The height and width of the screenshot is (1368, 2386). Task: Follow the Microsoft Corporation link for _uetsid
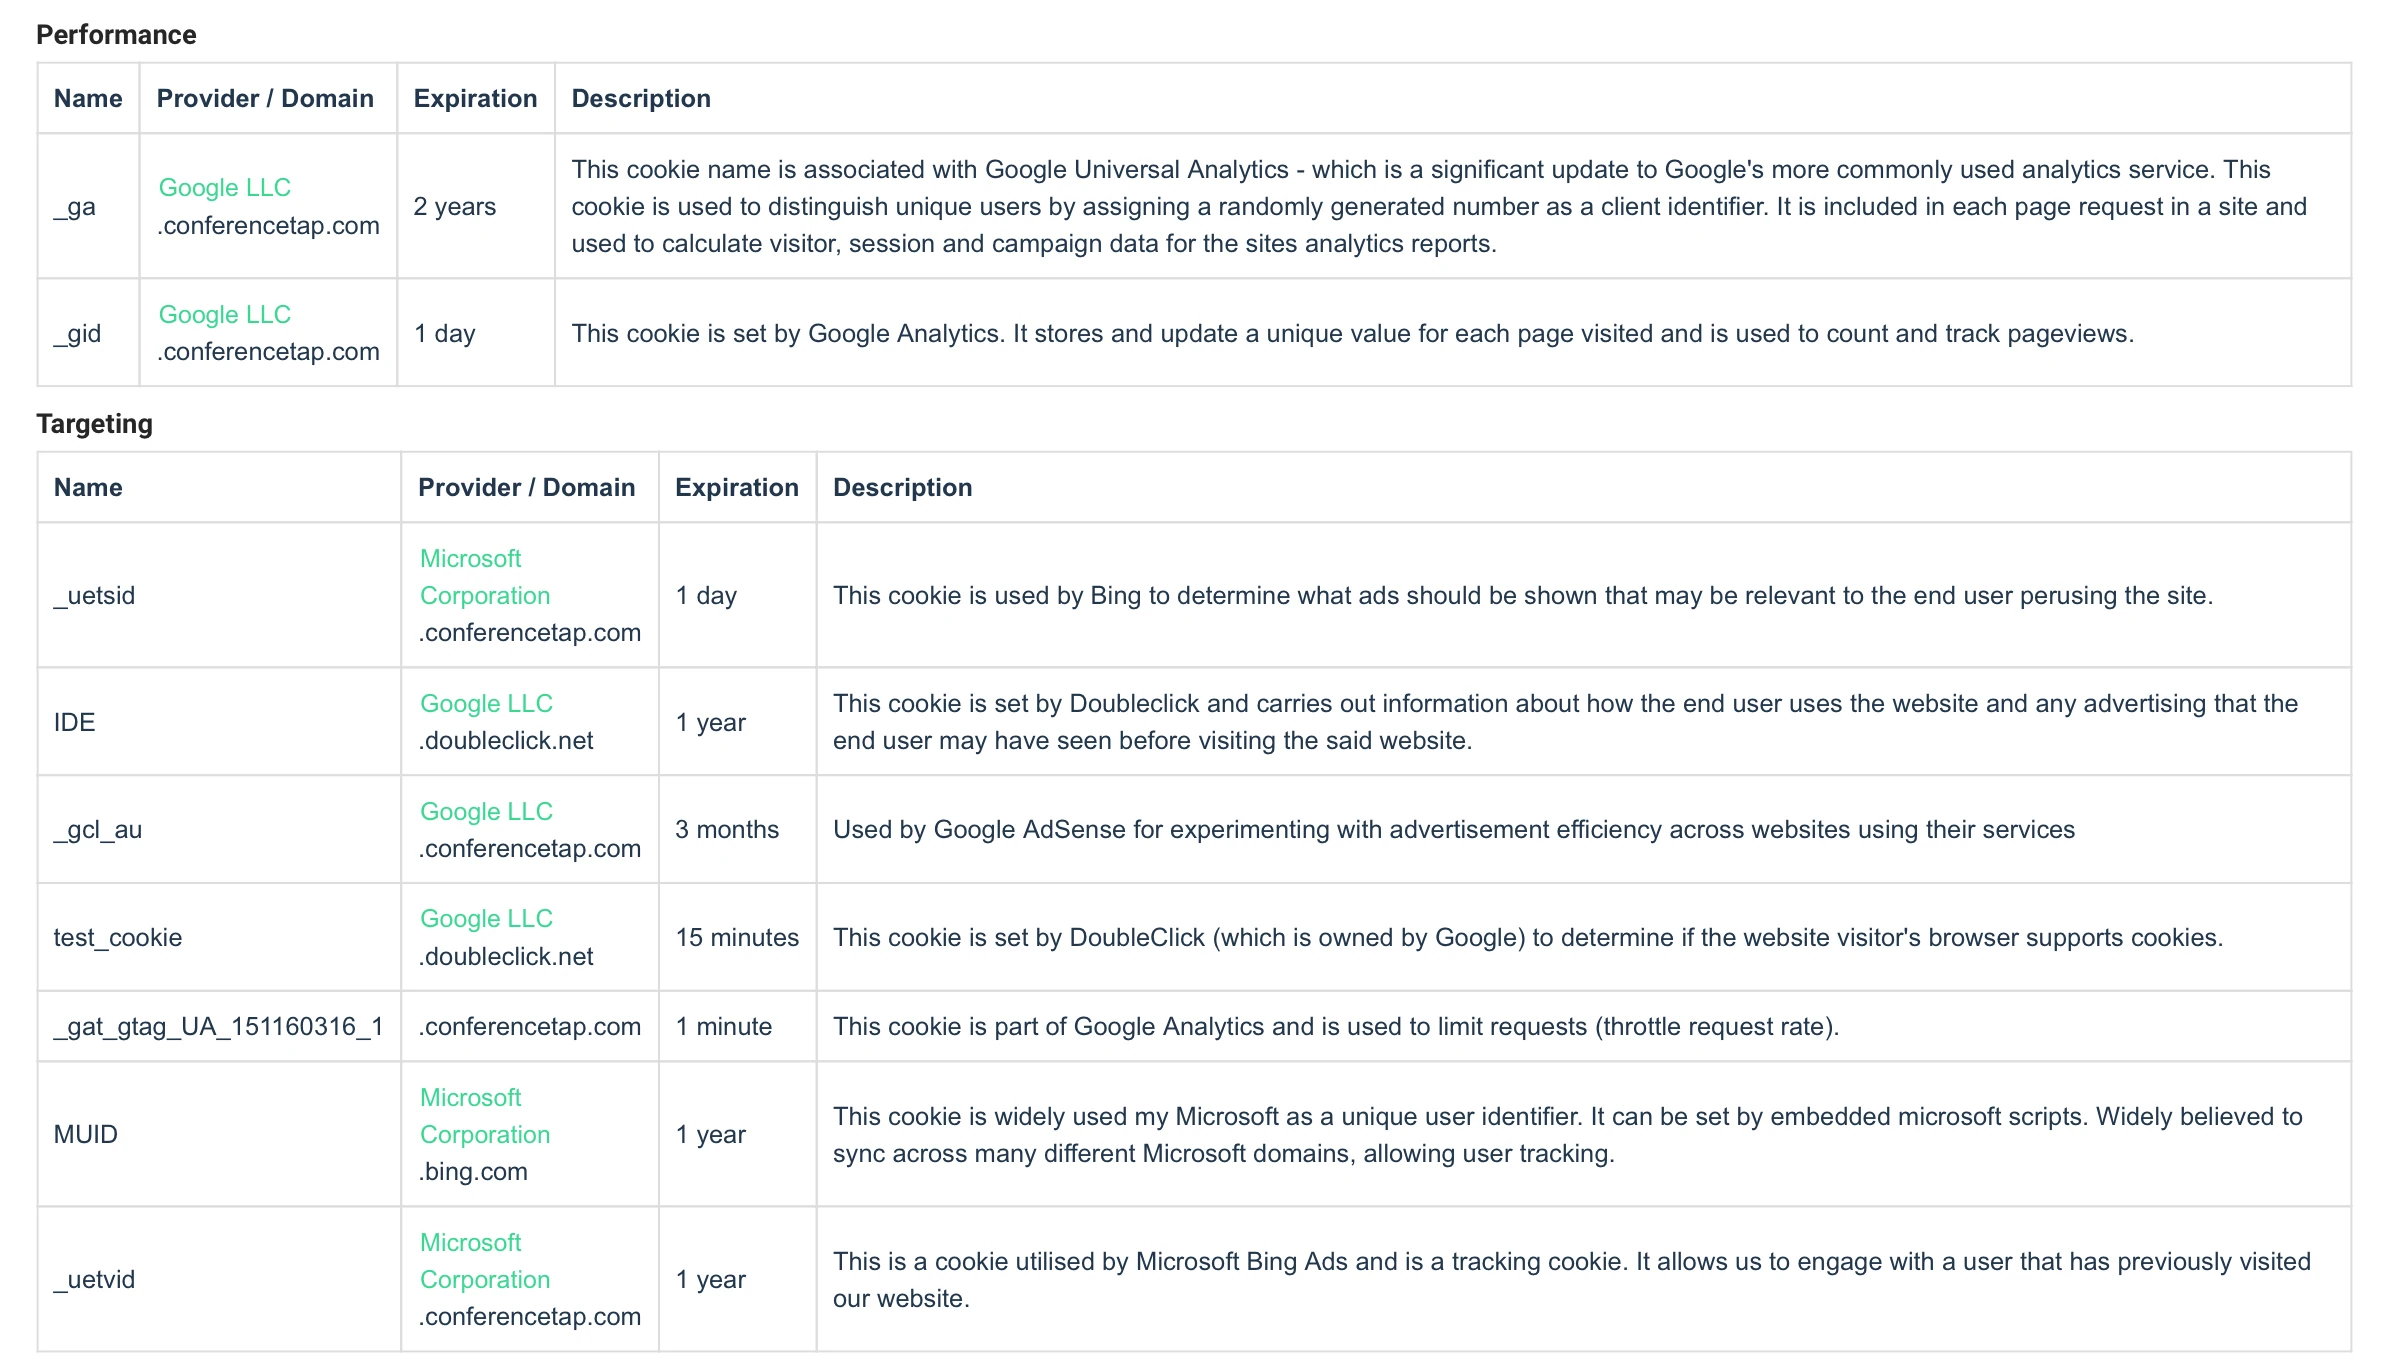[485, 576]
